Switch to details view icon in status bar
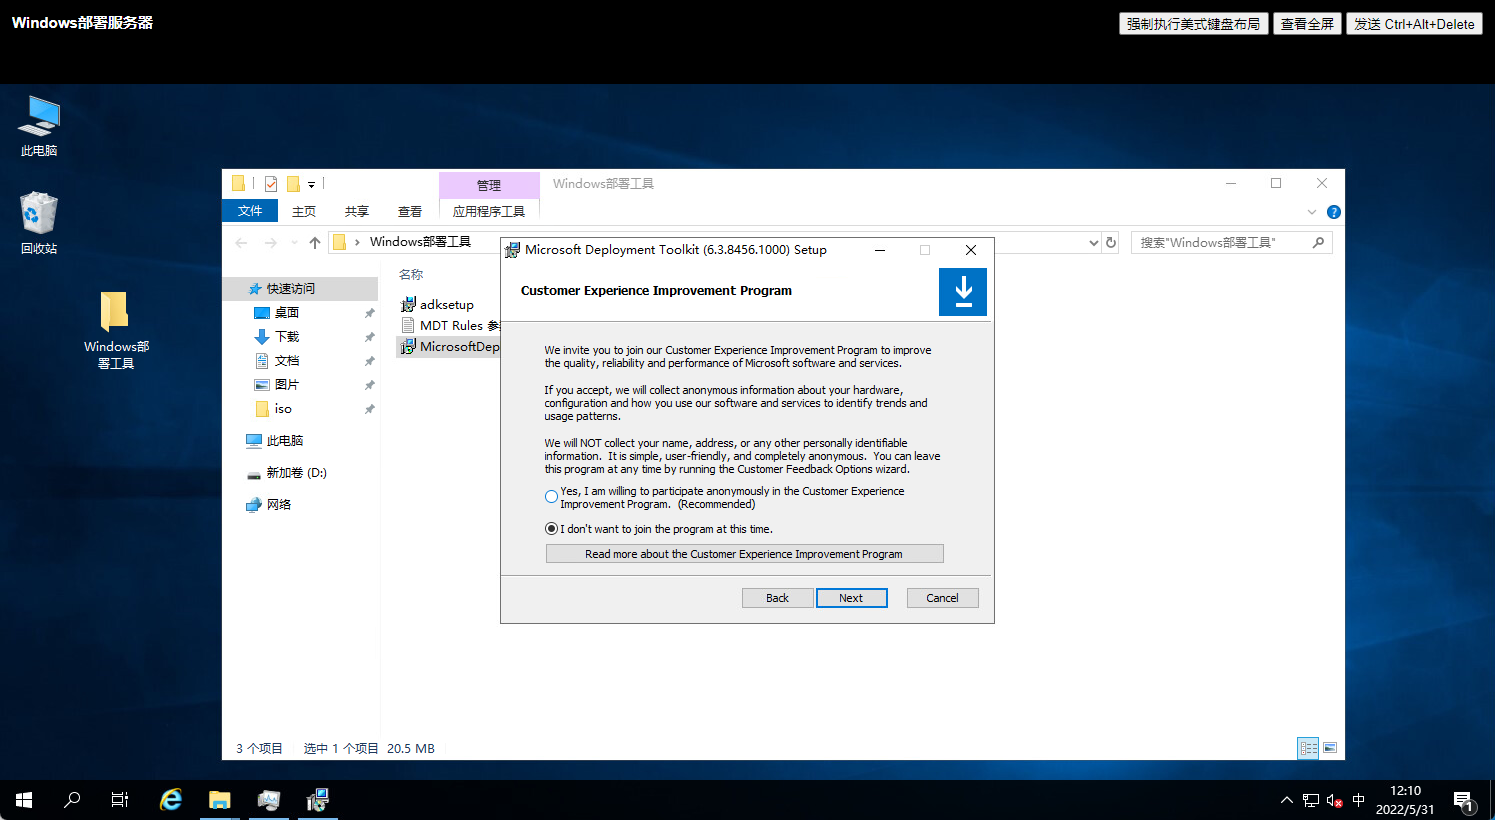This screenshot has height=820, width=1495. coord(1308,747)
